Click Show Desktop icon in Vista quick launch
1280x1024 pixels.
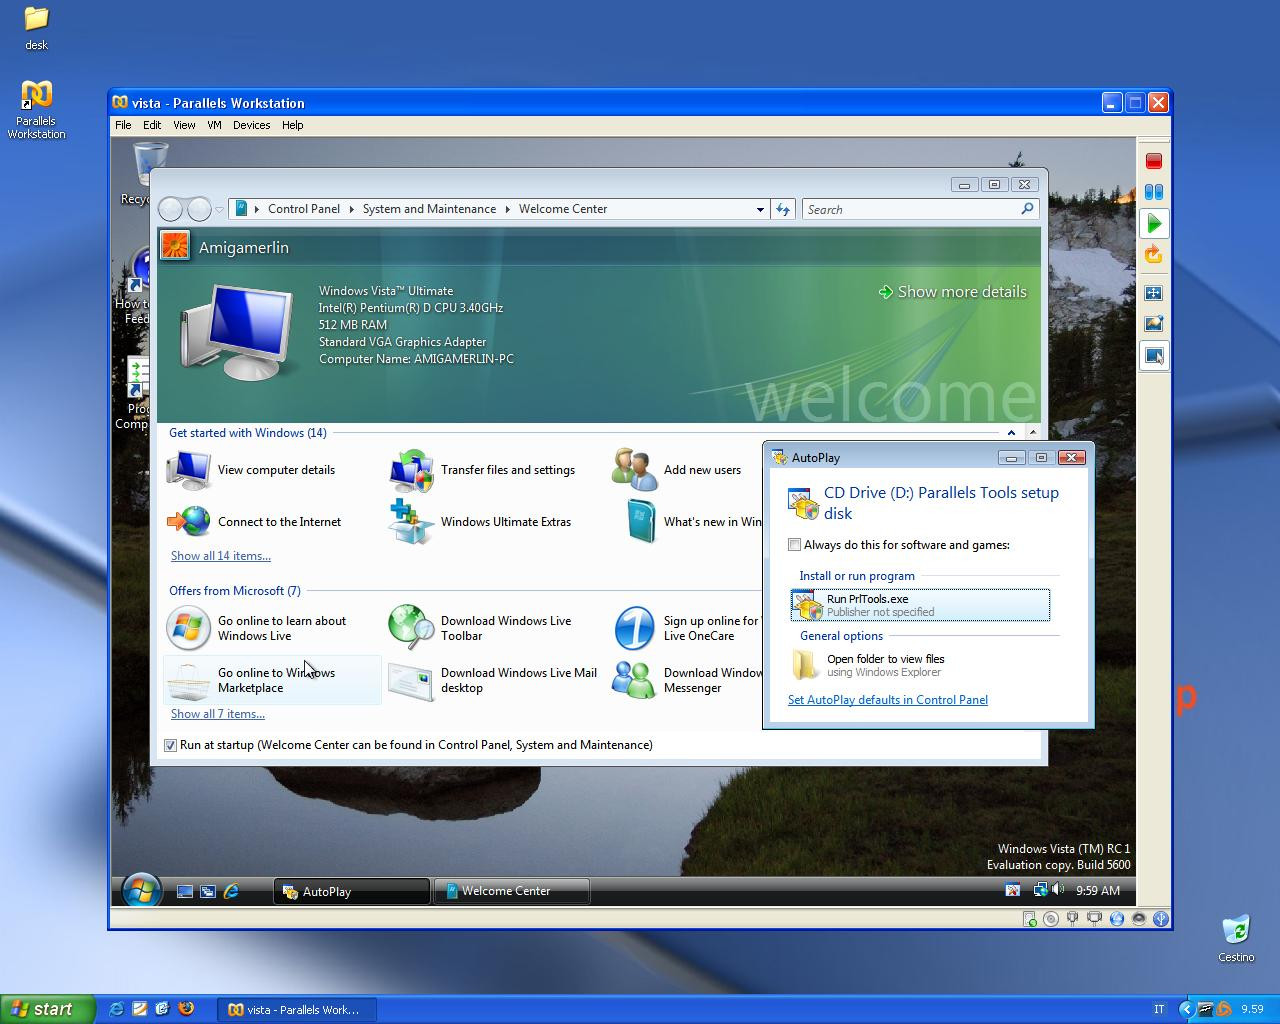(x=185, y=891)
